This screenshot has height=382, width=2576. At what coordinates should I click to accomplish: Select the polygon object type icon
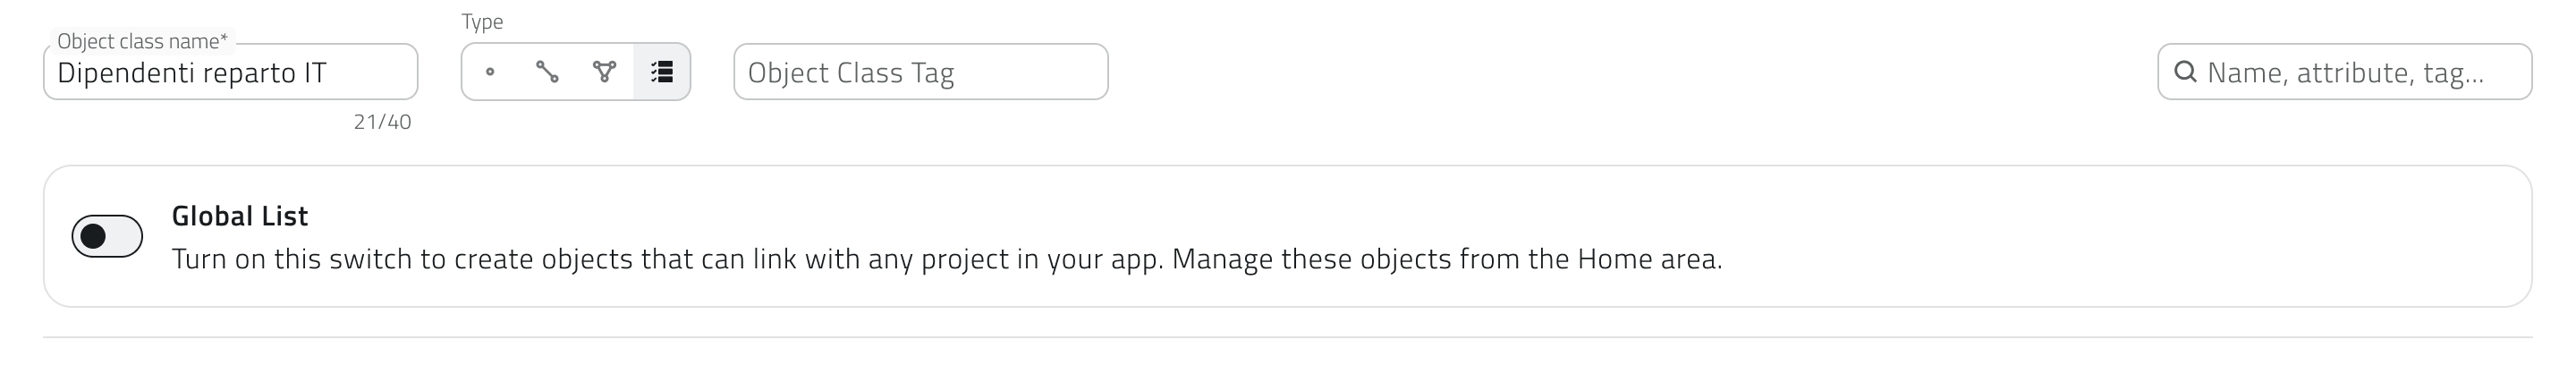click(x=604, y=72)
